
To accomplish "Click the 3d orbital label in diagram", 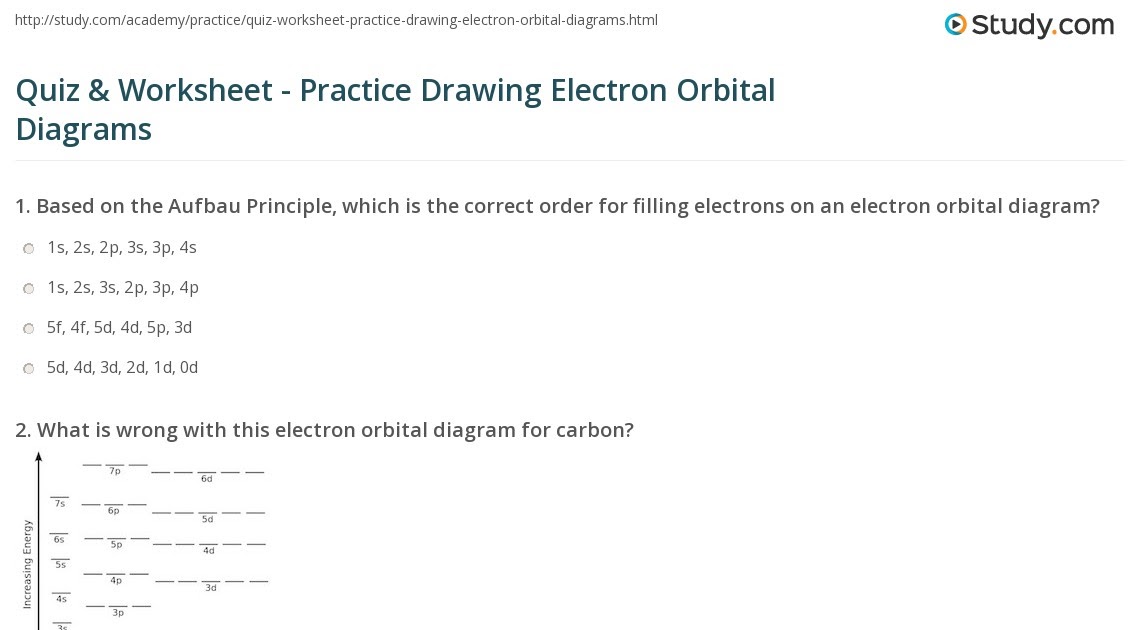I will (x=211, y=588).
